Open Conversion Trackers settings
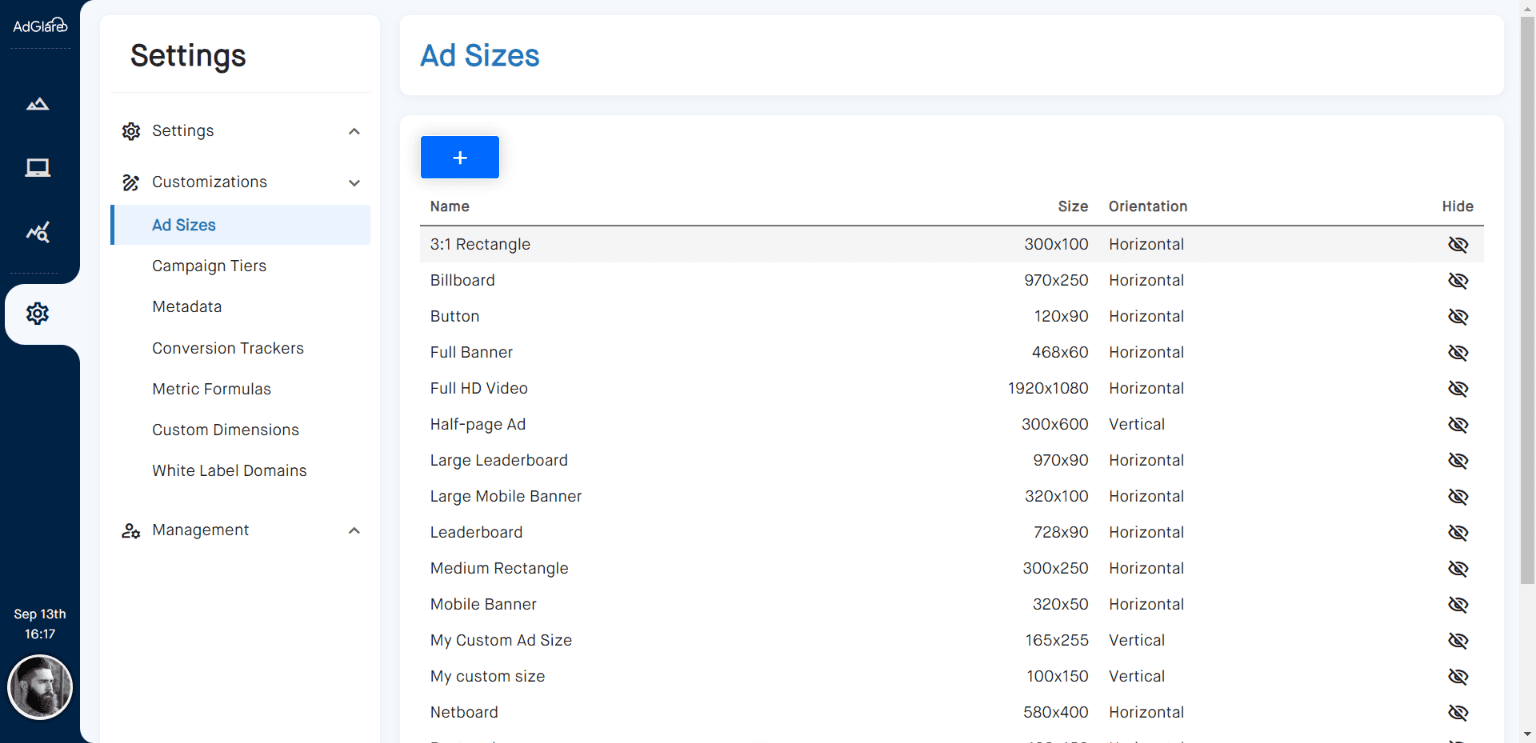1536x743 pixels. tap(228, 348)
